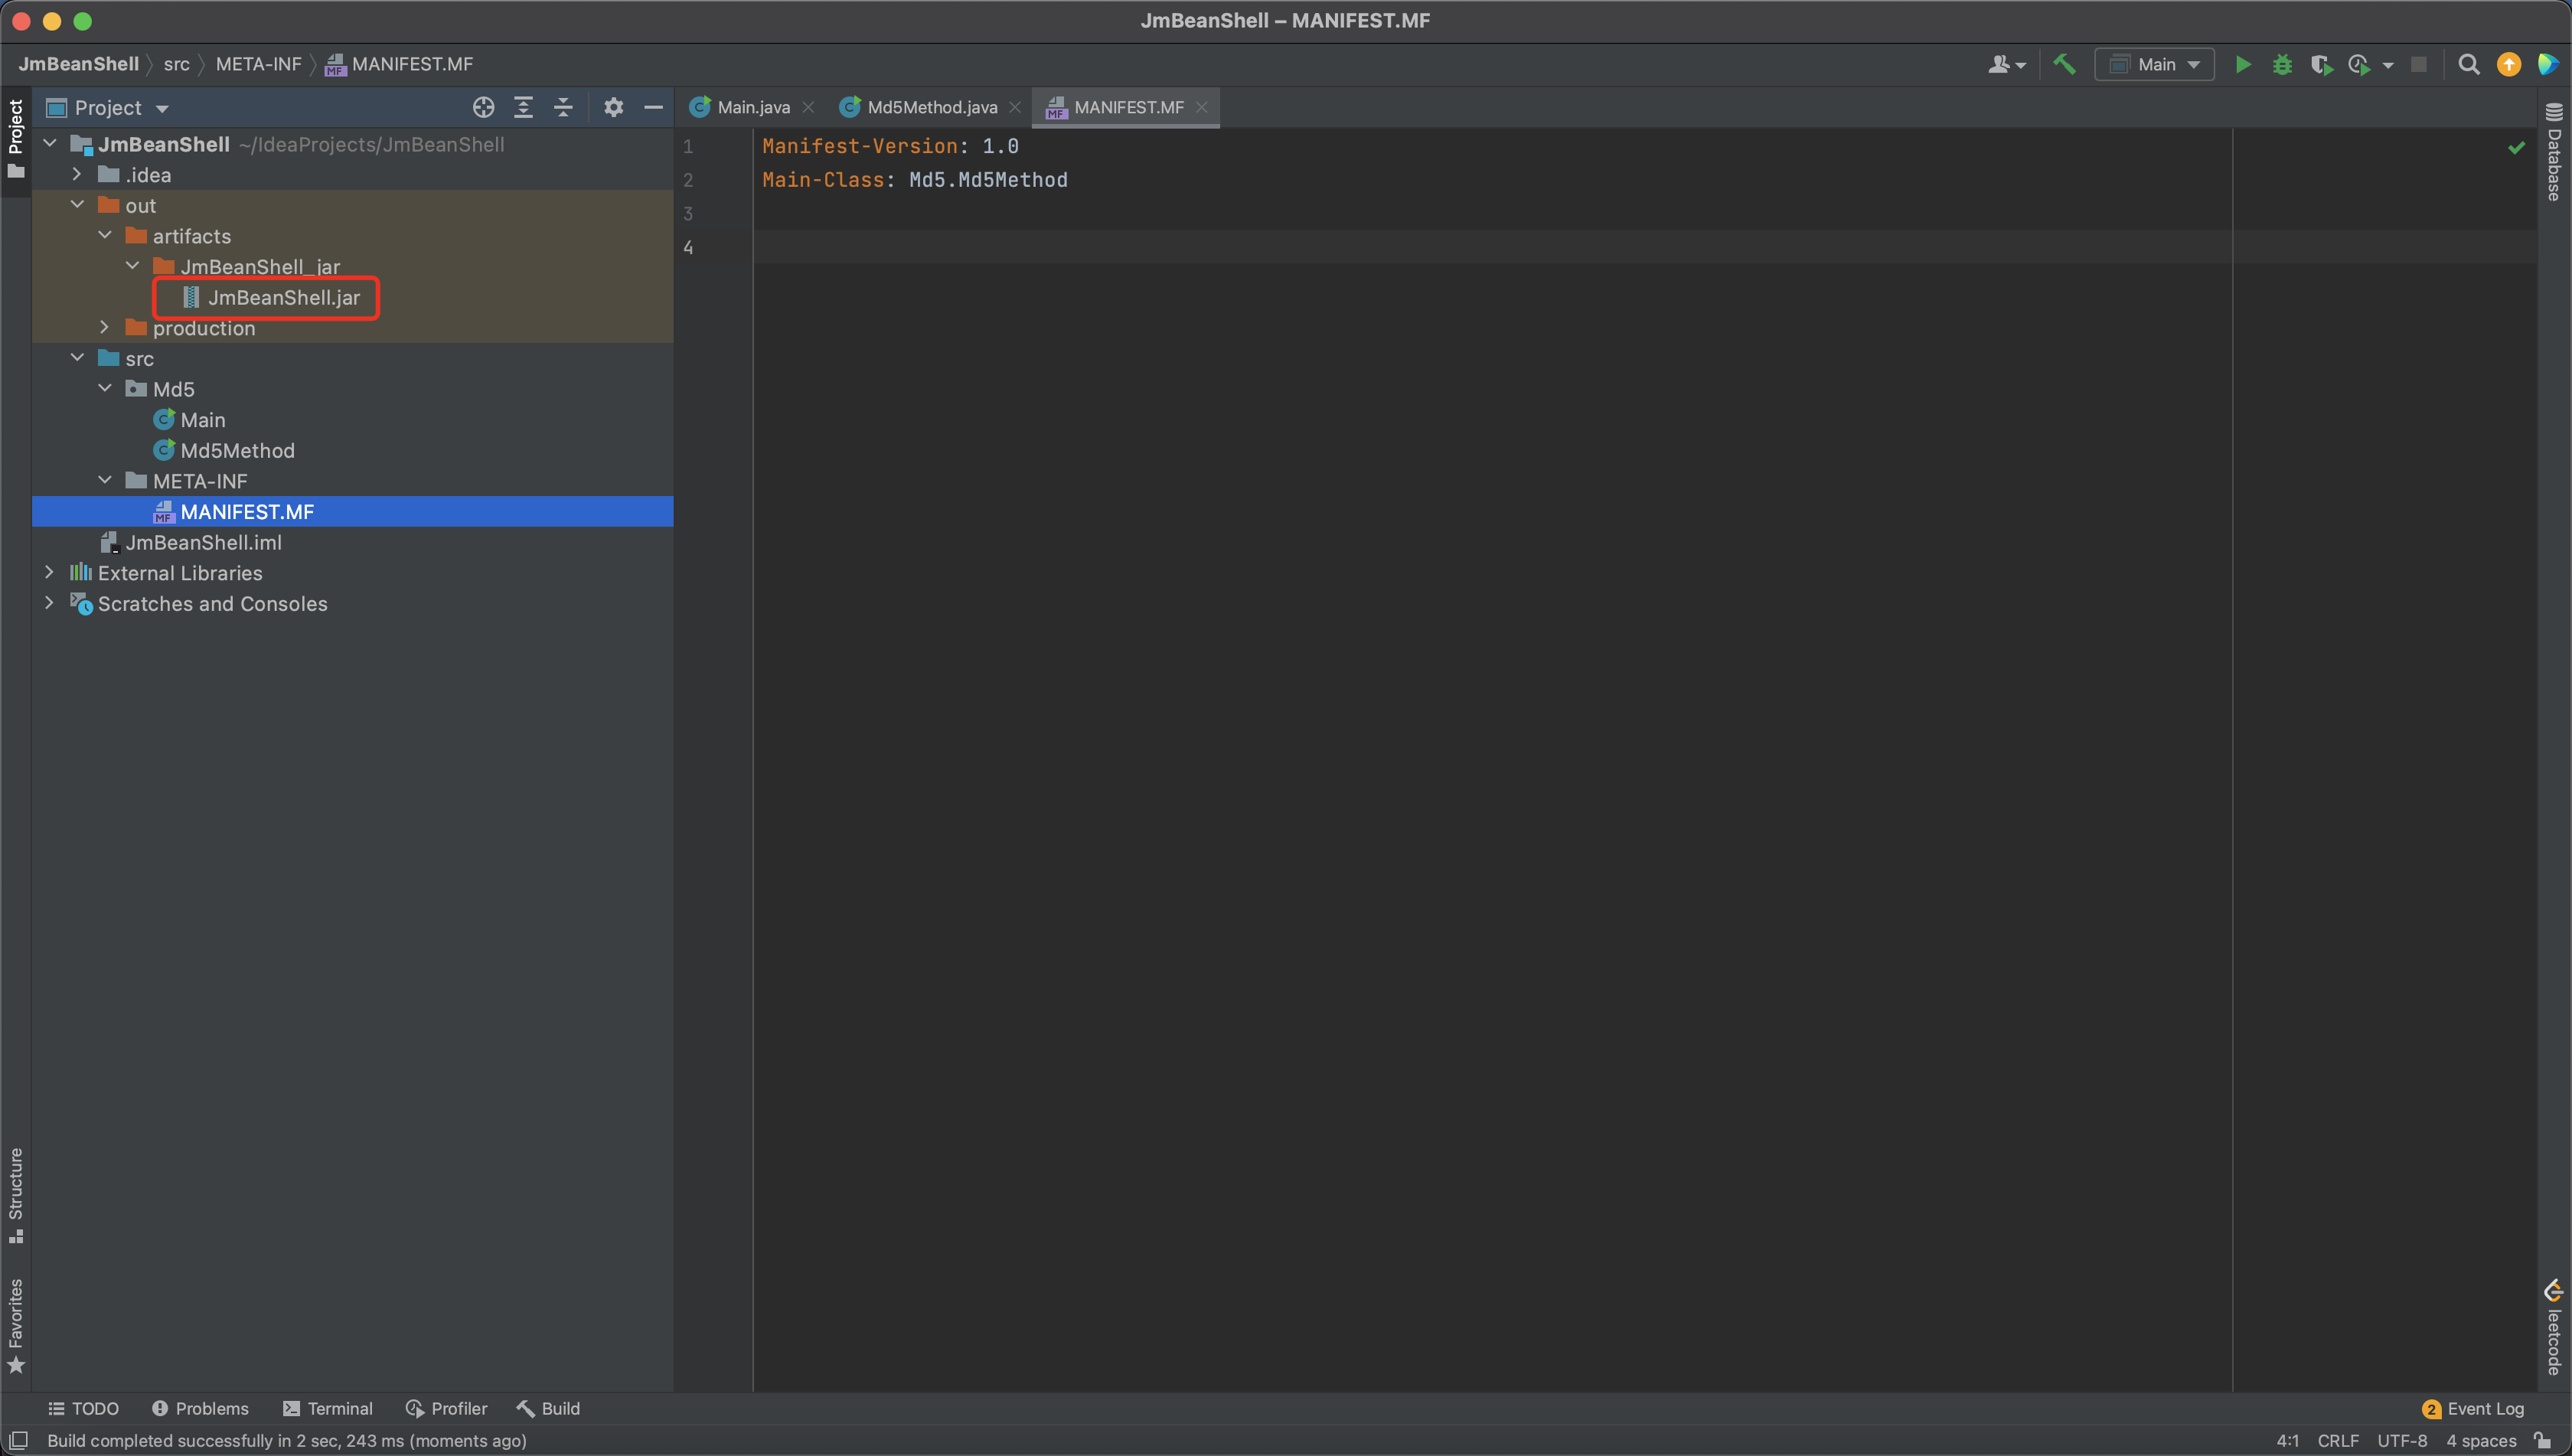Run with Coverage icon
The image size is (2572, 1456).
coord(2321,64)
